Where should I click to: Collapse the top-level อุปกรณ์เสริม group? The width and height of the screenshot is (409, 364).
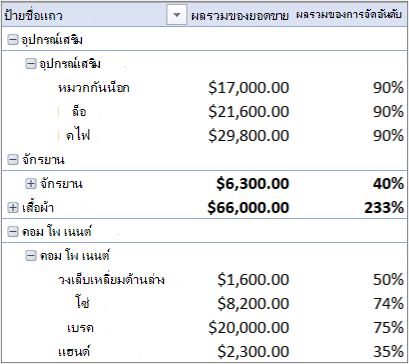point(13,41)
